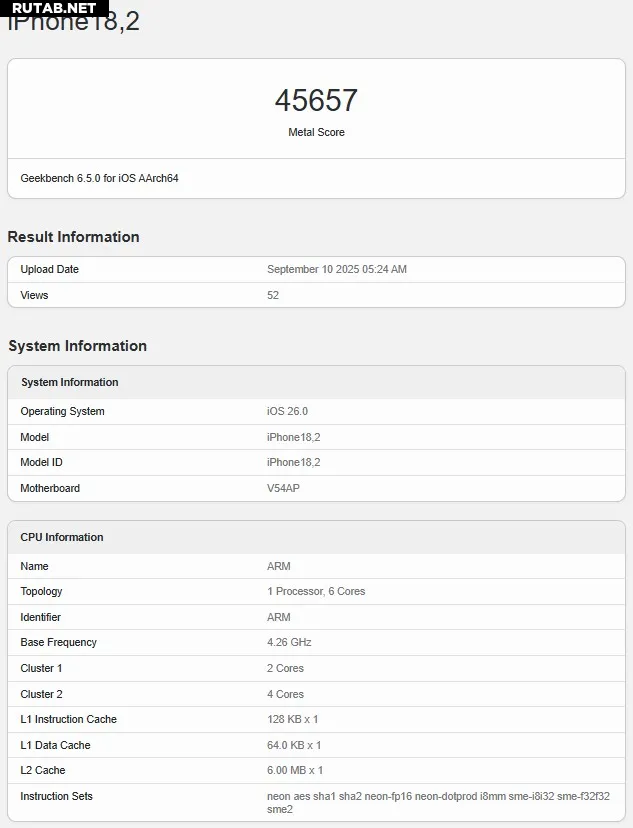Select '1 Processor, 6 Cores' value
Viewport: 633px width, 828px height.
[316, 591]
